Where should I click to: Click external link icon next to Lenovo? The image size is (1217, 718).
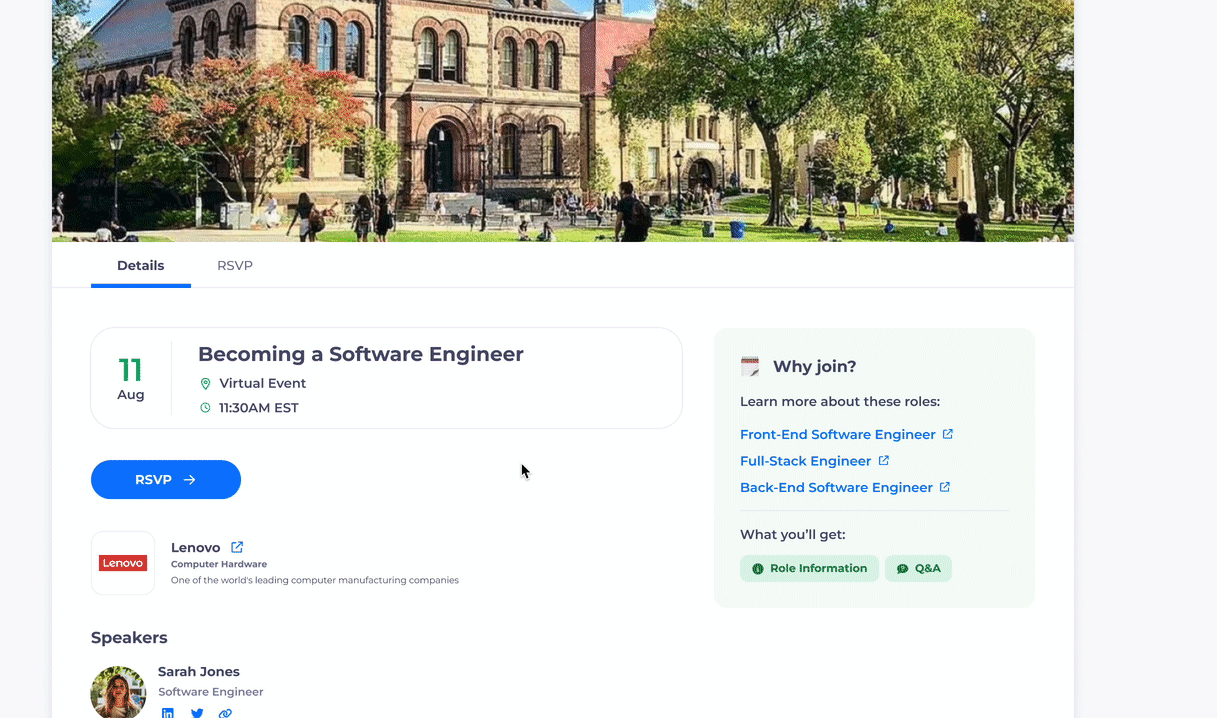point(237,547)
